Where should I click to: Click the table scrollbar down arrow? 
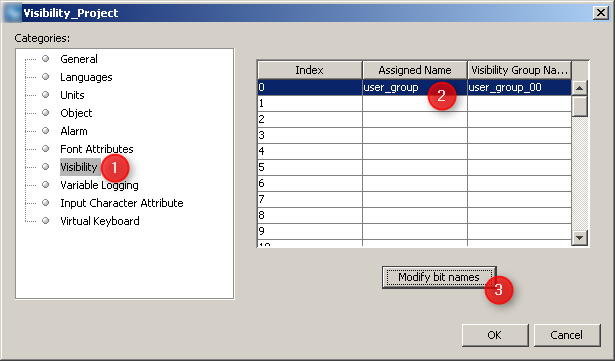click(580, 238)
